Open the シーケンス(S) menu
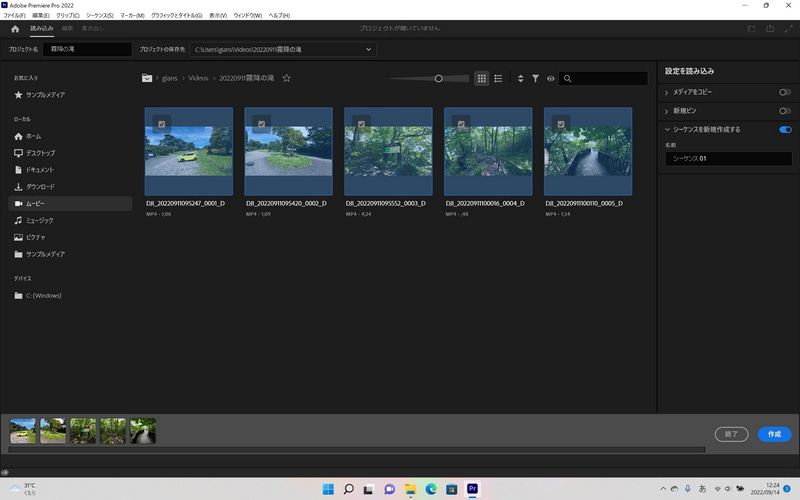This screenshot has width=800, height=500. (x=99, y=16)
